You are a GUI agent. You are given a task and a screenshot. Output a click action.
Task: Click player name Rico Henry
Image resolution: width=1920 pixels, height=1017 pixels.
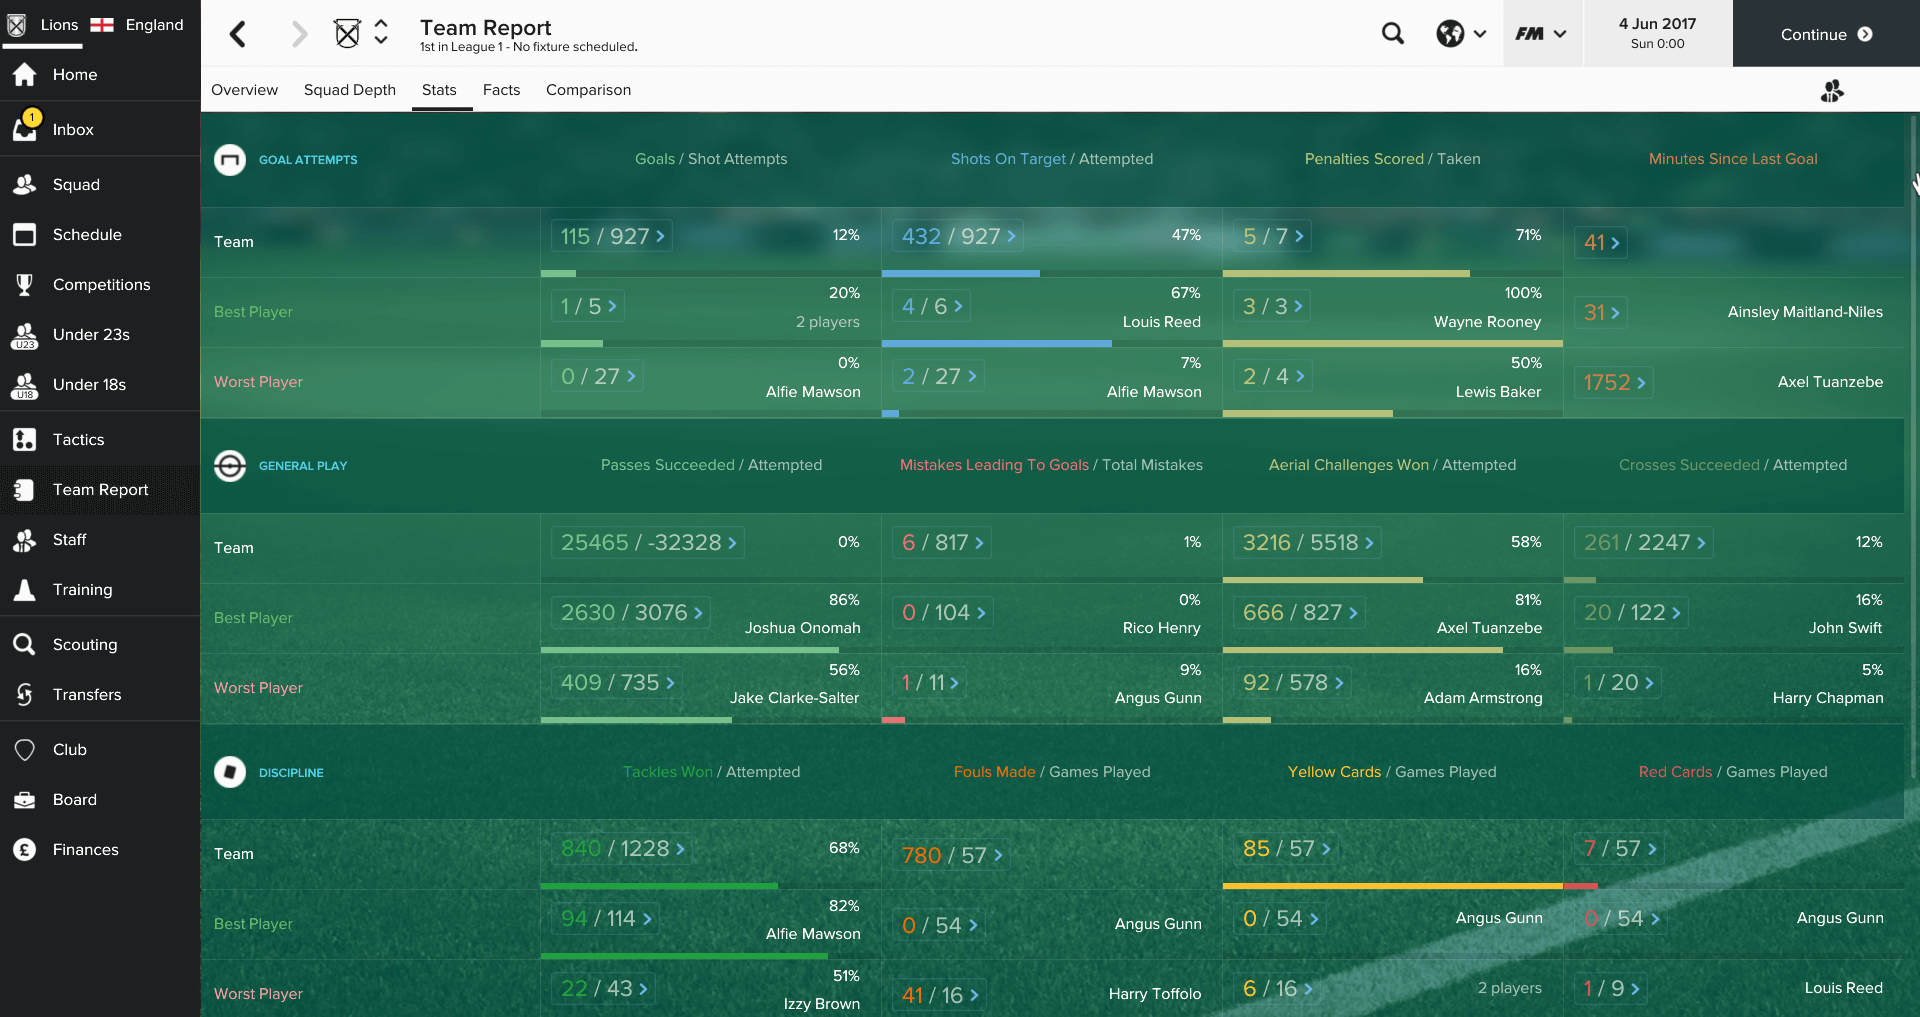tap(1161, 628)
